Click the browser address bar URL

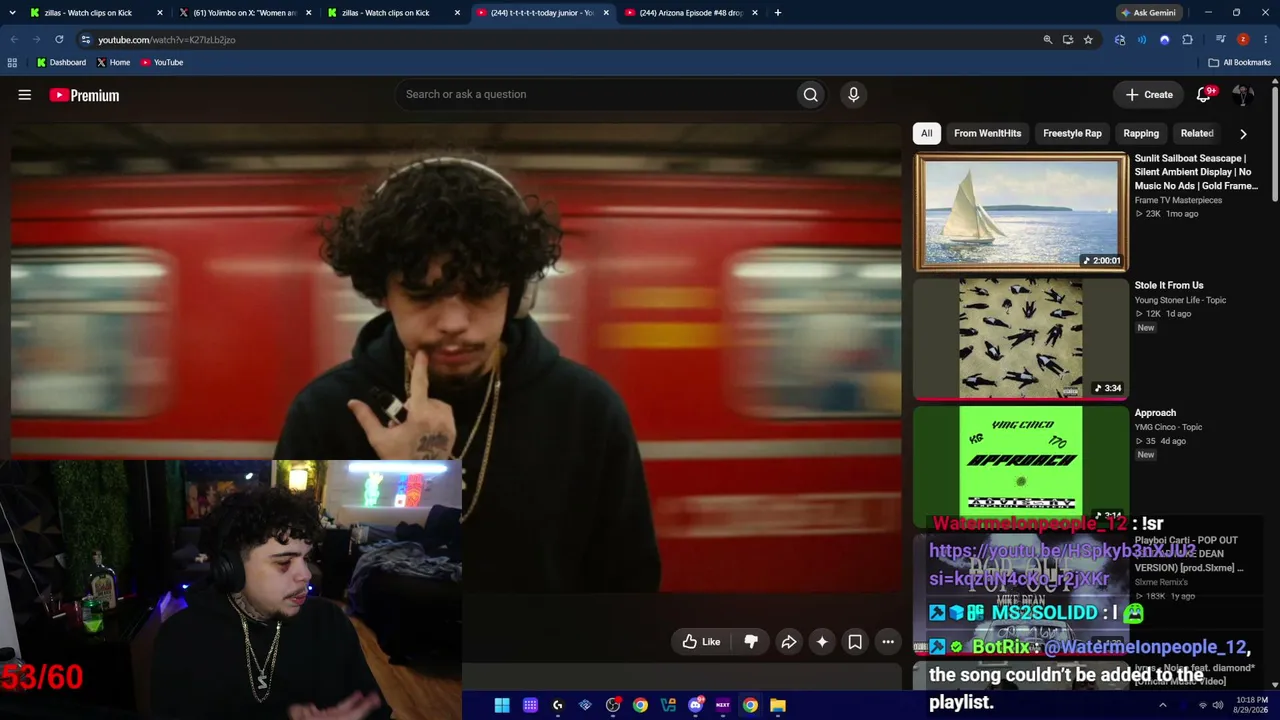166,40
